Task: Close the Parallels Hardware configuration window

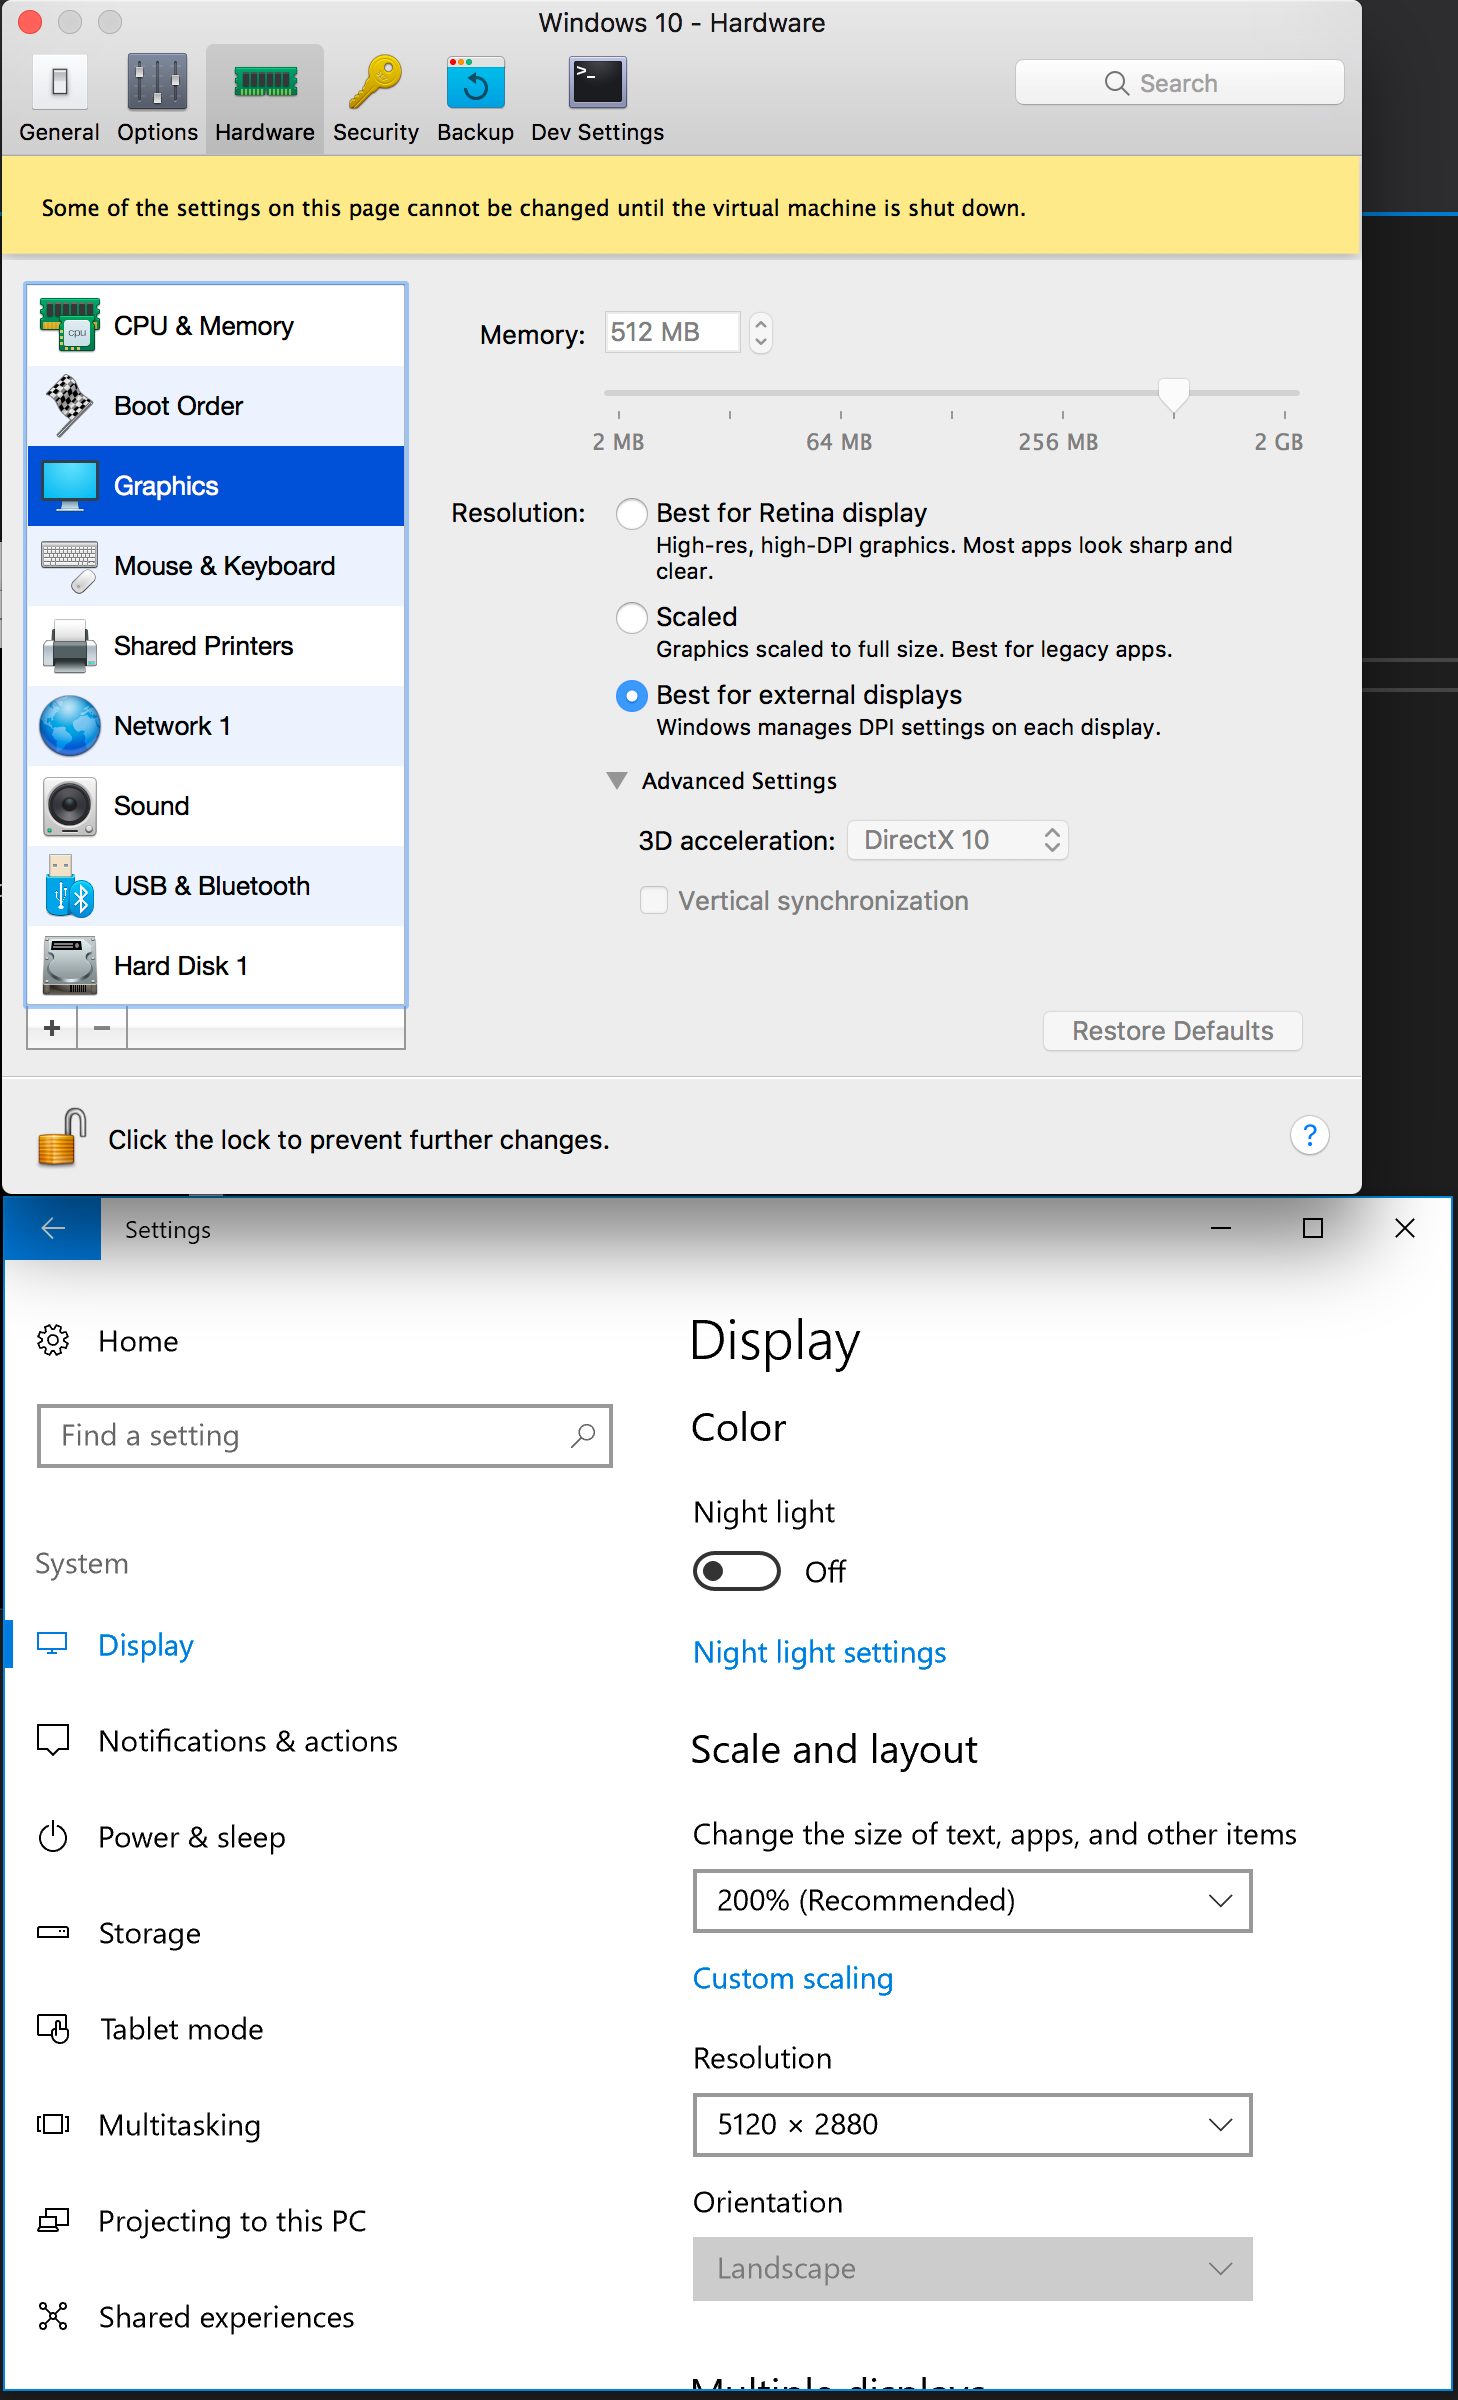Action: point(30,21)
